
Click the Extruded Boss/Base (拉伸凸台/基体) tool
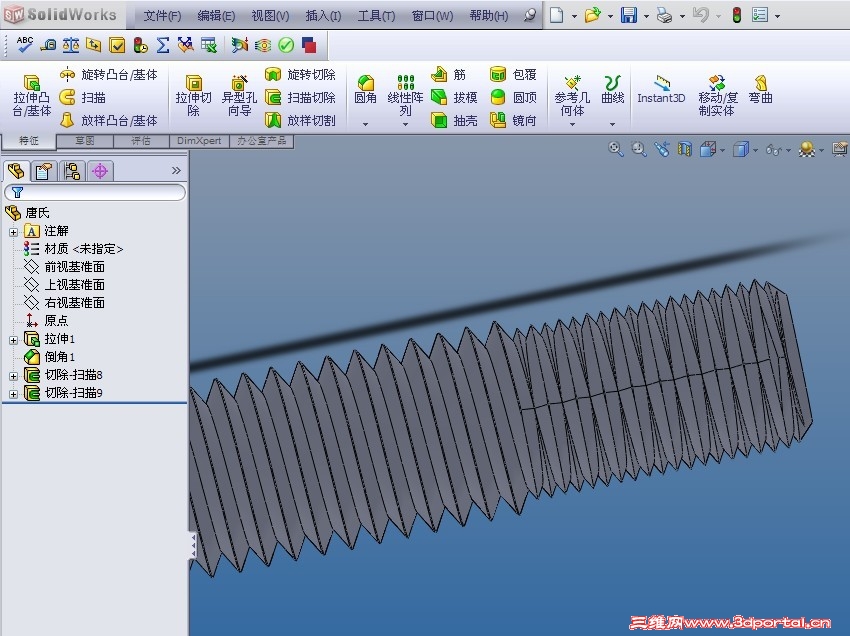click(31, 96)
